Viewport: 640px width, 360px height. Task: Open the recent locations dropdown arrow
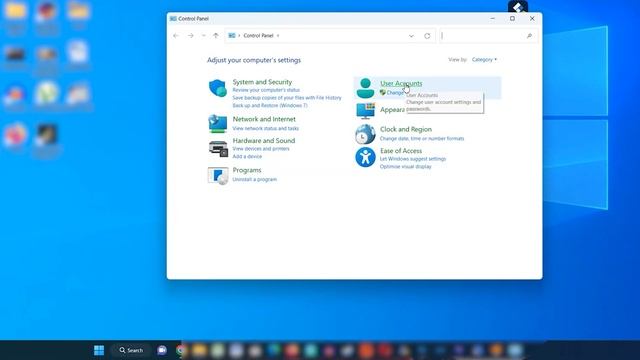point(204,36)
